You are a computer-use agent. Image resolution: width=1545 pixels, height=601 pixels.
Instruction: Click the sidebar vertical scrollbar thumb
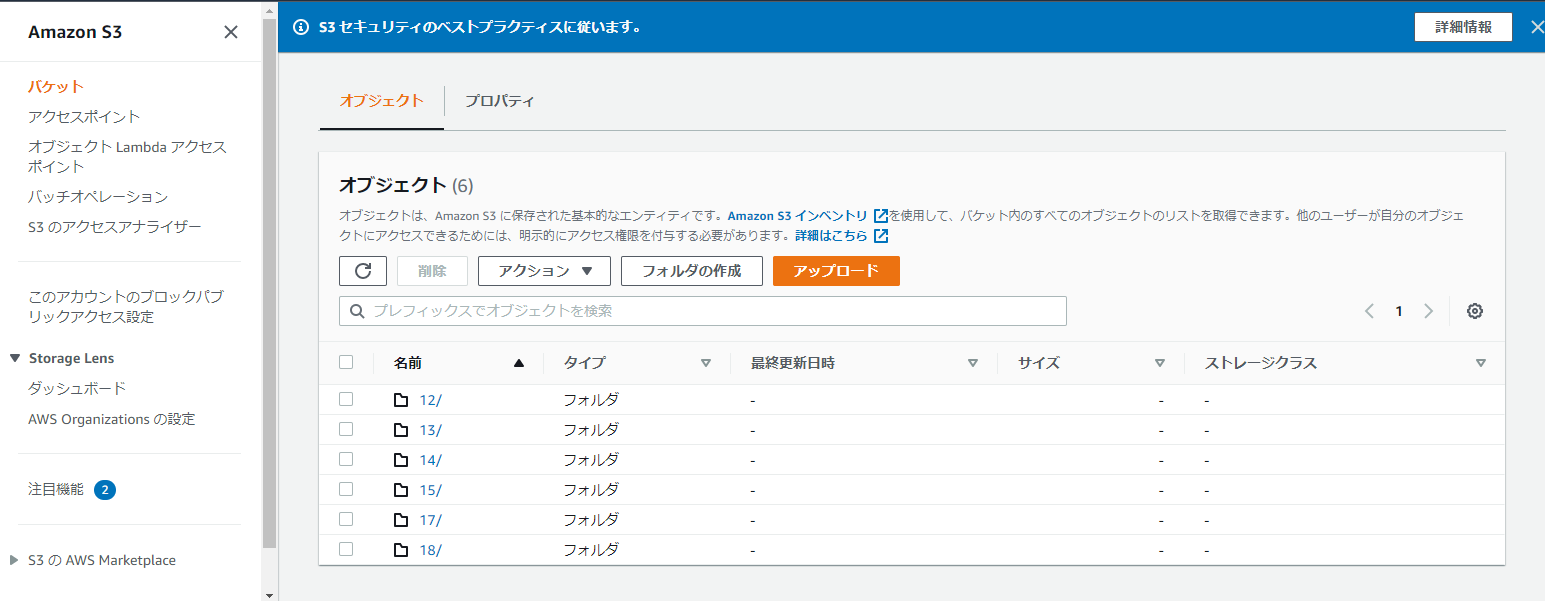(269, 282)
